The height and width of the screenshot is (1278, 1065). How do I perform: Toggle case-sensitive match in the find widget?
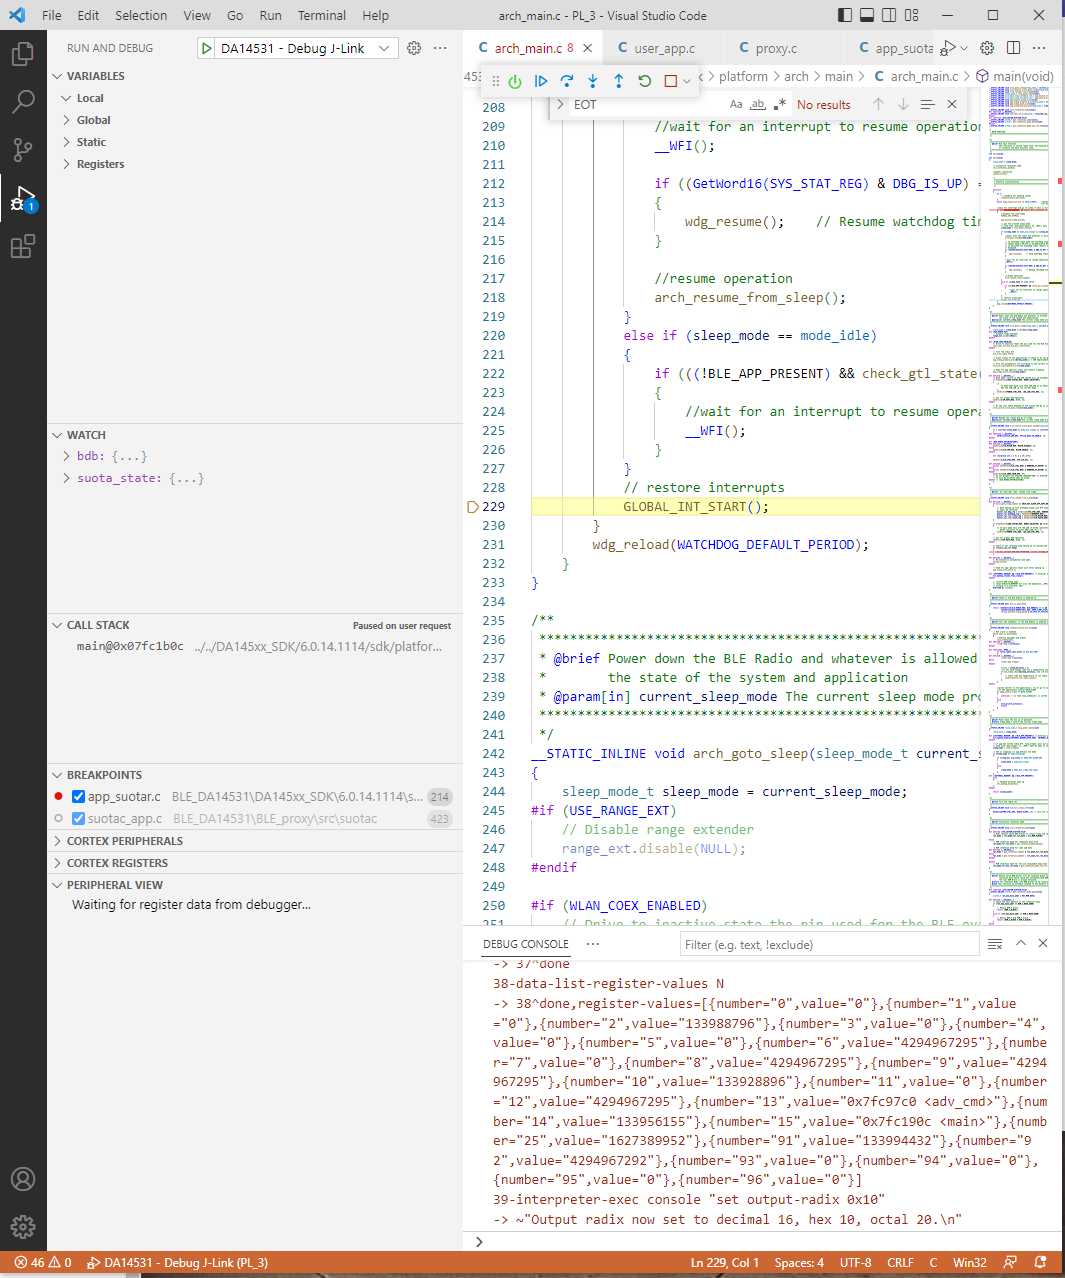[x=736, y=103]
